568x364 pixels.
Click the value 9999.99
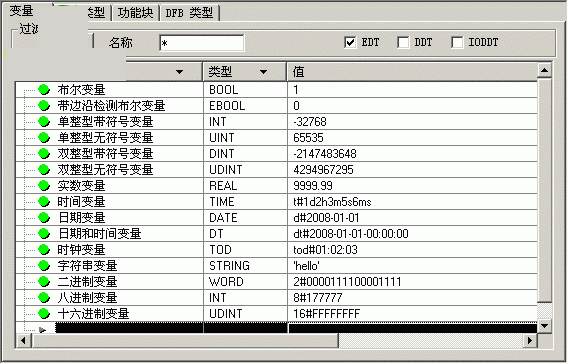(313, 185)
